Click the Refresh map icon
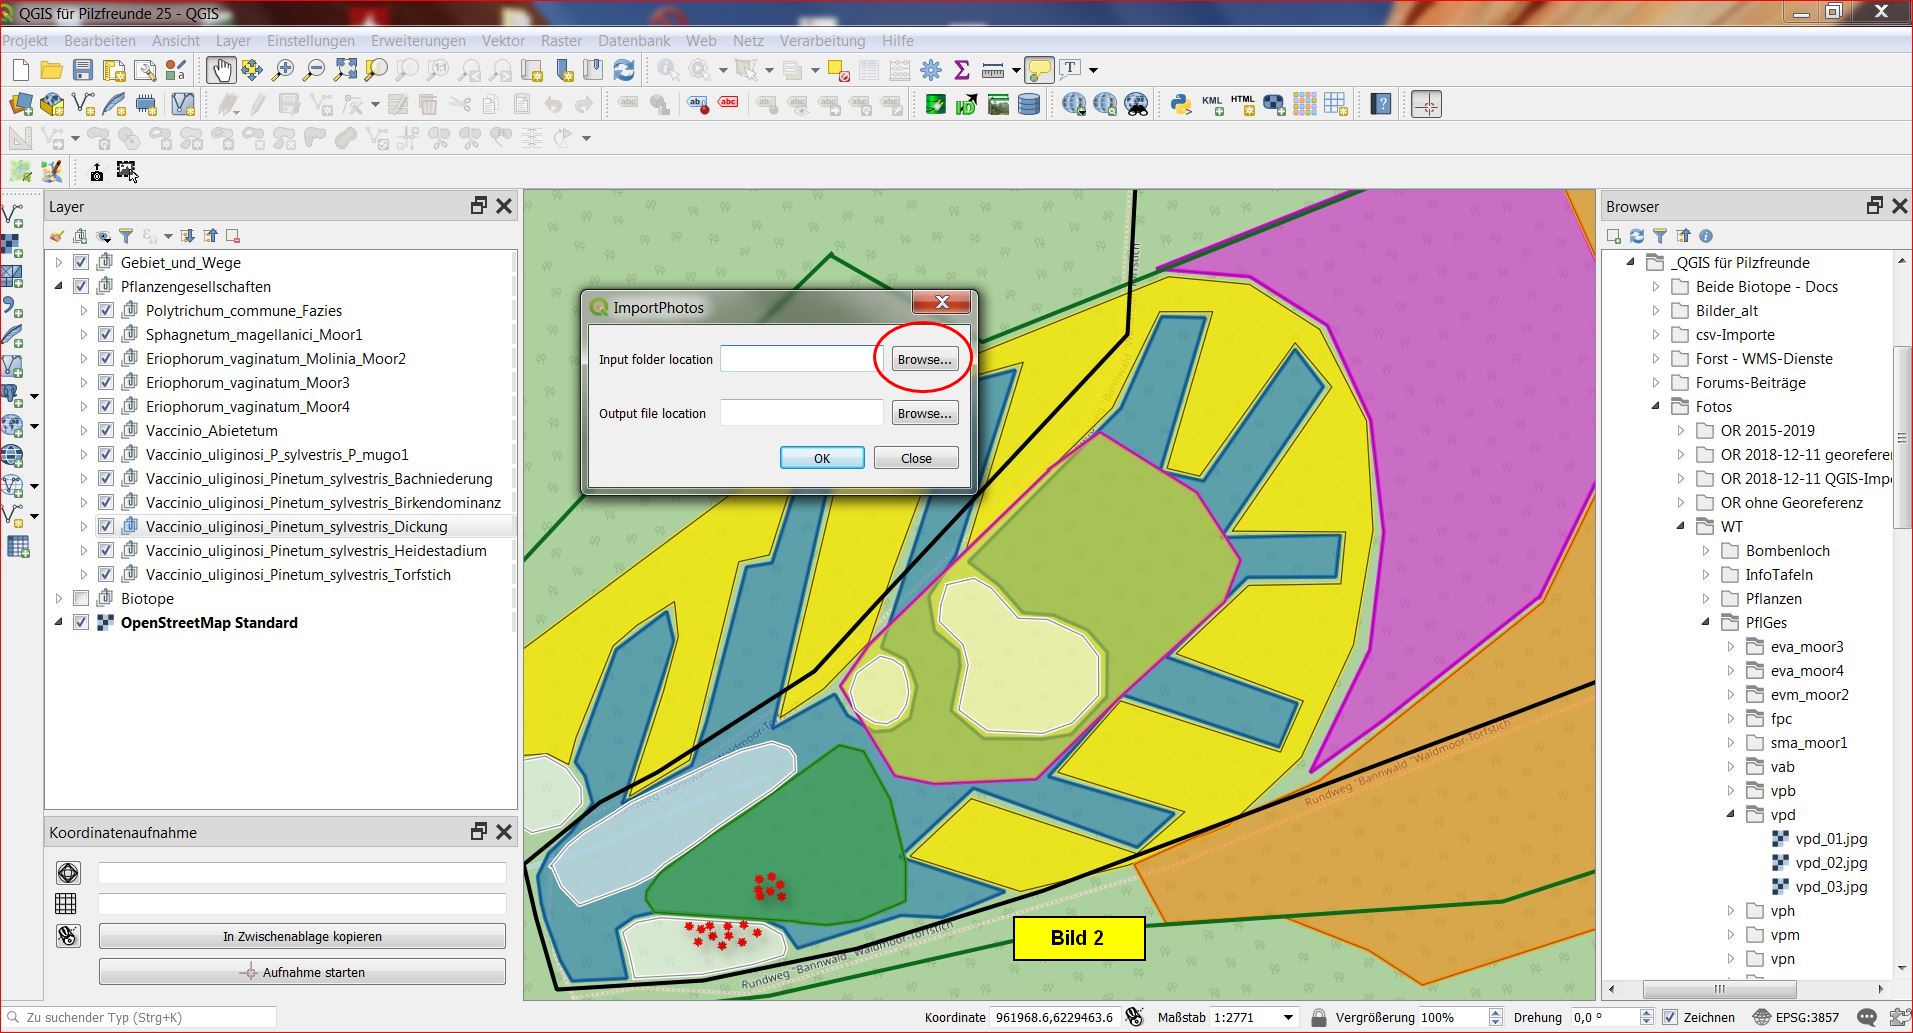The image size is (1913, 1033). tap(624, 70)
